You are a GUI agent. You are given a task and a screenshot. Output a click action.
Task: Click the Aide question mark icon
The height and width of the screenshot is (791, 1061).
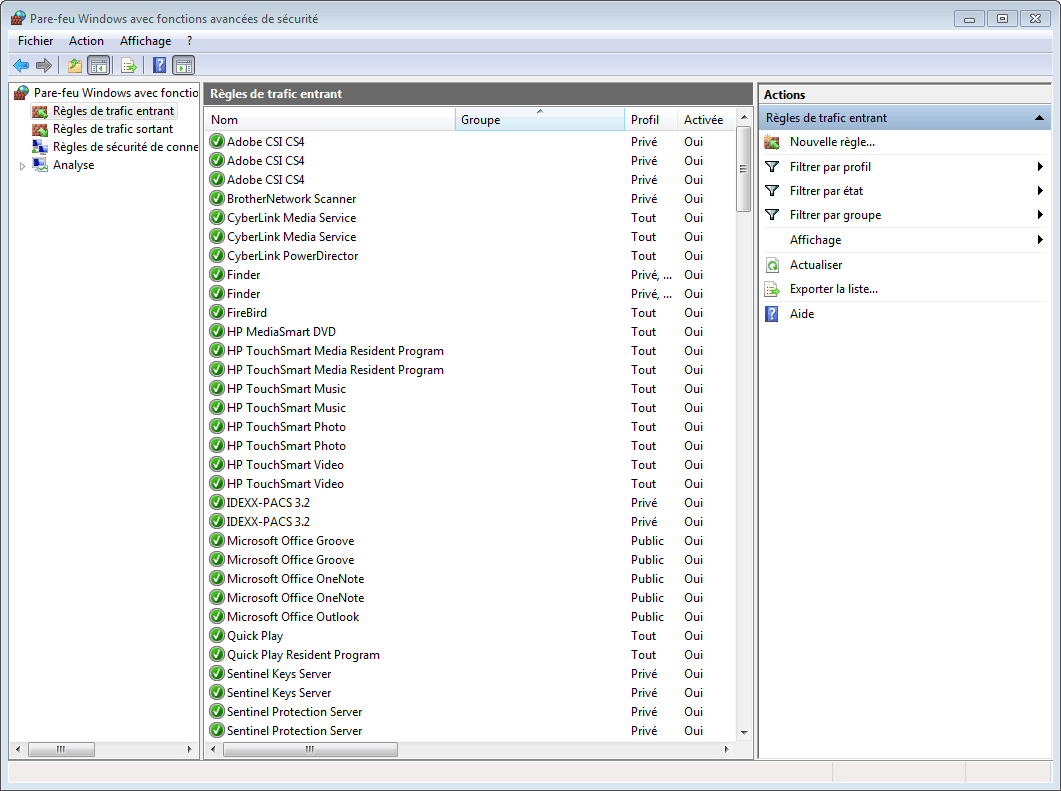[x=772, y=314]
